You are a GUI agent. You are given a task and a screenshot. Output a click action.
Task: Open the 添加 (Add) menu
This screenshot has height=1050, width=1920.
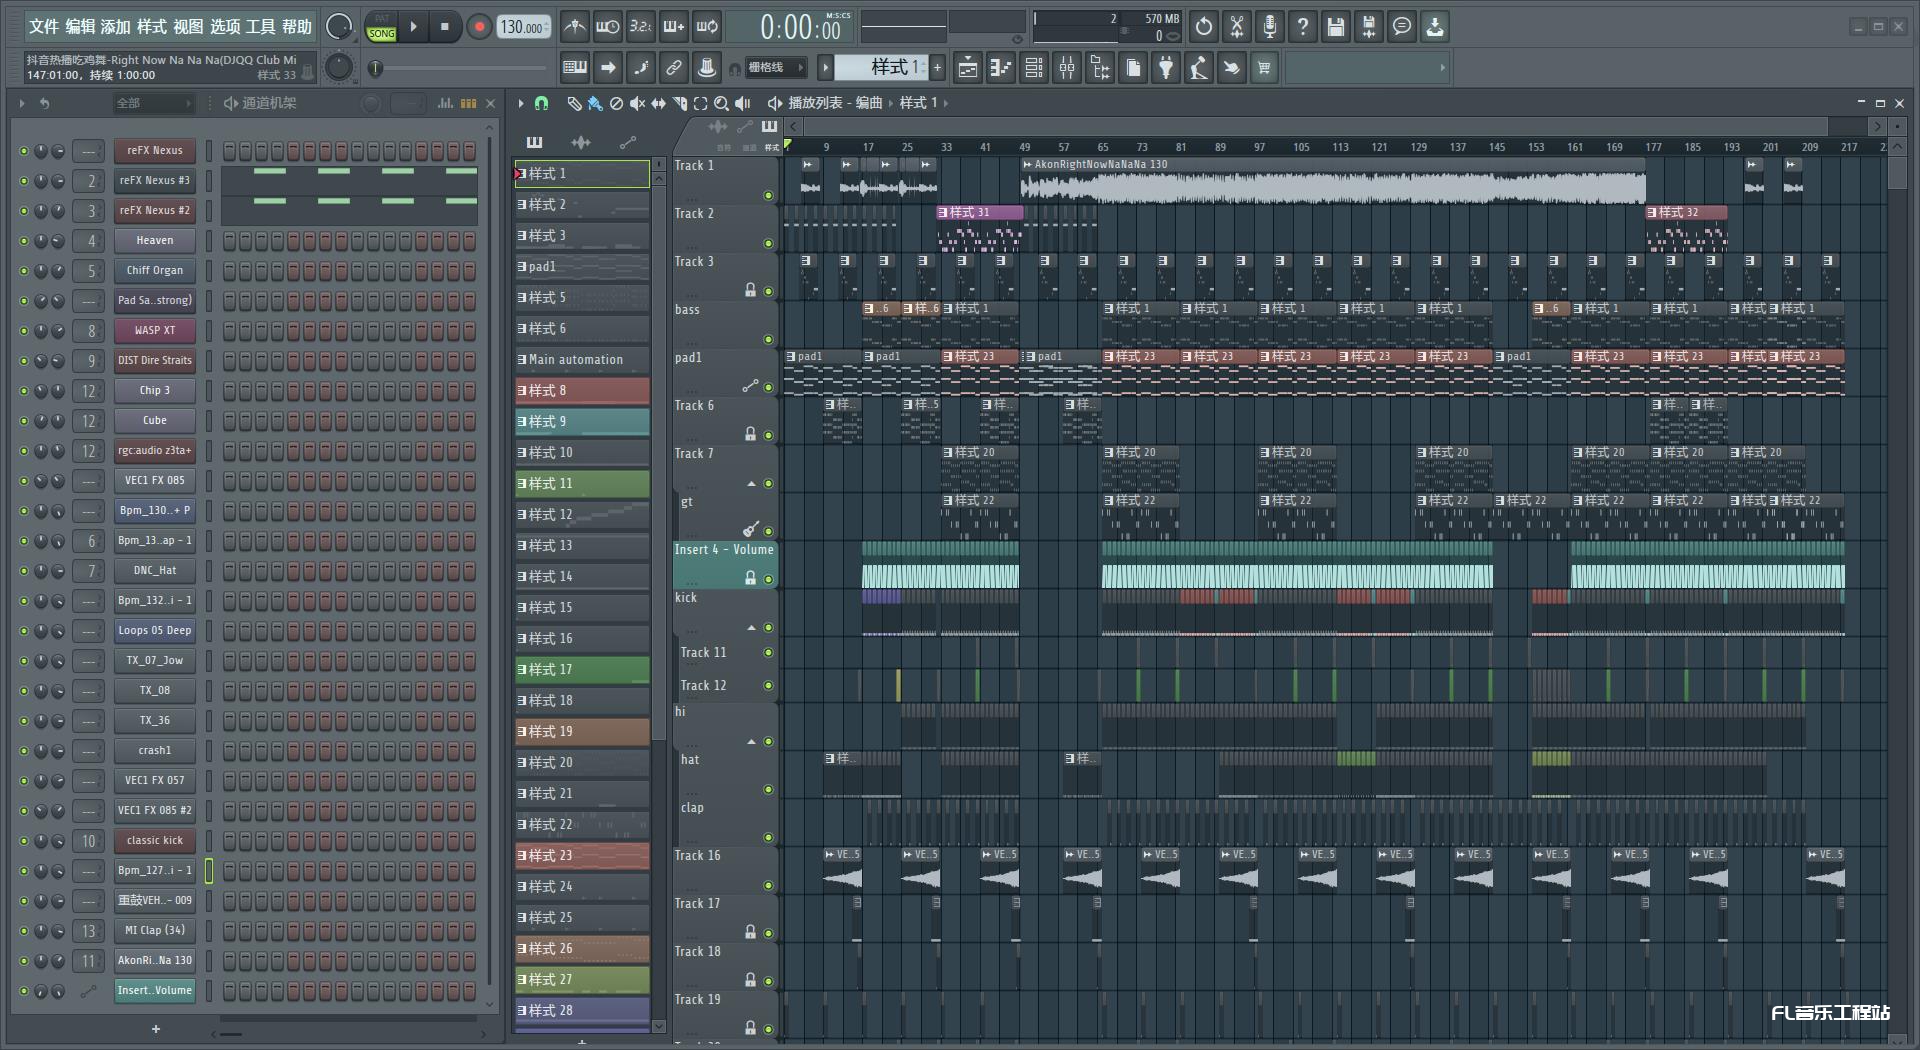116,27
